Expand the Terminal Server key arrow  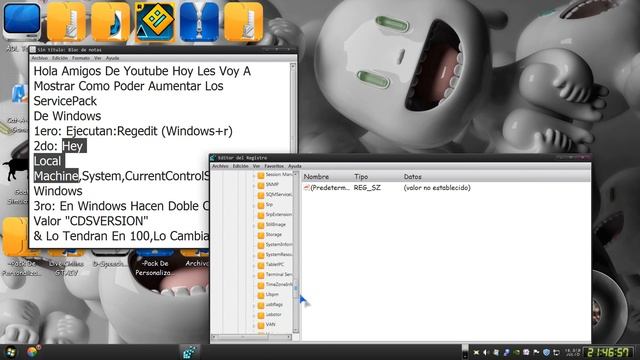pyautogui.click(x=254, y=275)
